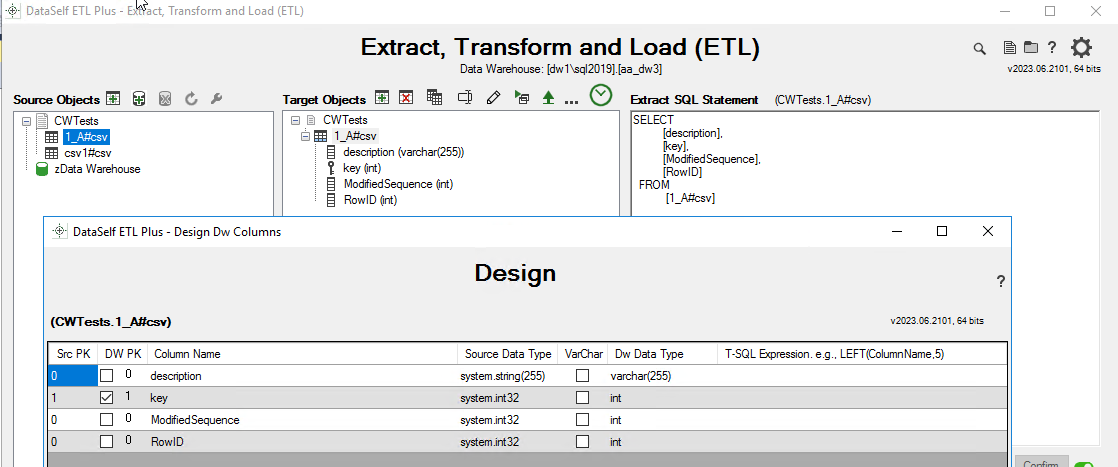
Task: Click the pencil edit icon
Action: point(493,98)
